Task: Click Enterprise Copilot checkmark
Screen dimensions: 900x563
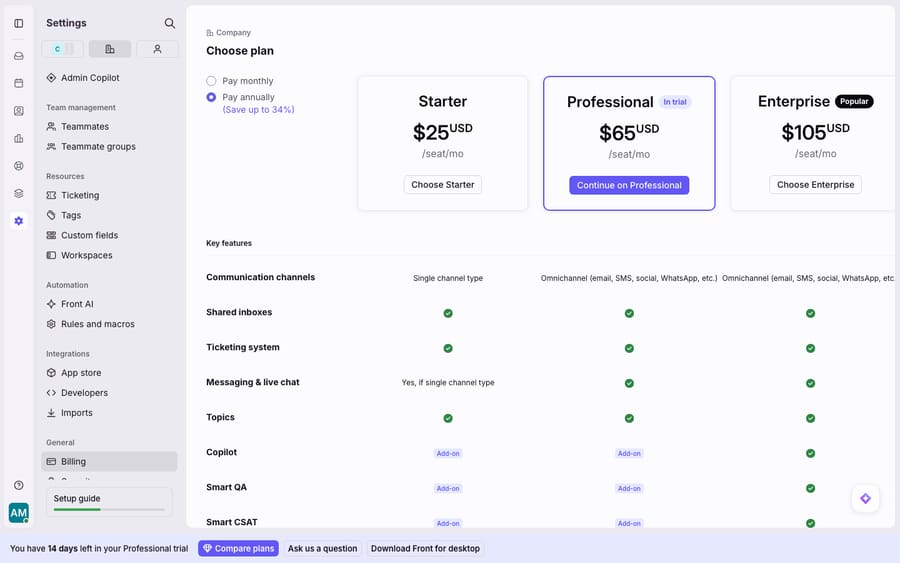Action: pos(810,453)
